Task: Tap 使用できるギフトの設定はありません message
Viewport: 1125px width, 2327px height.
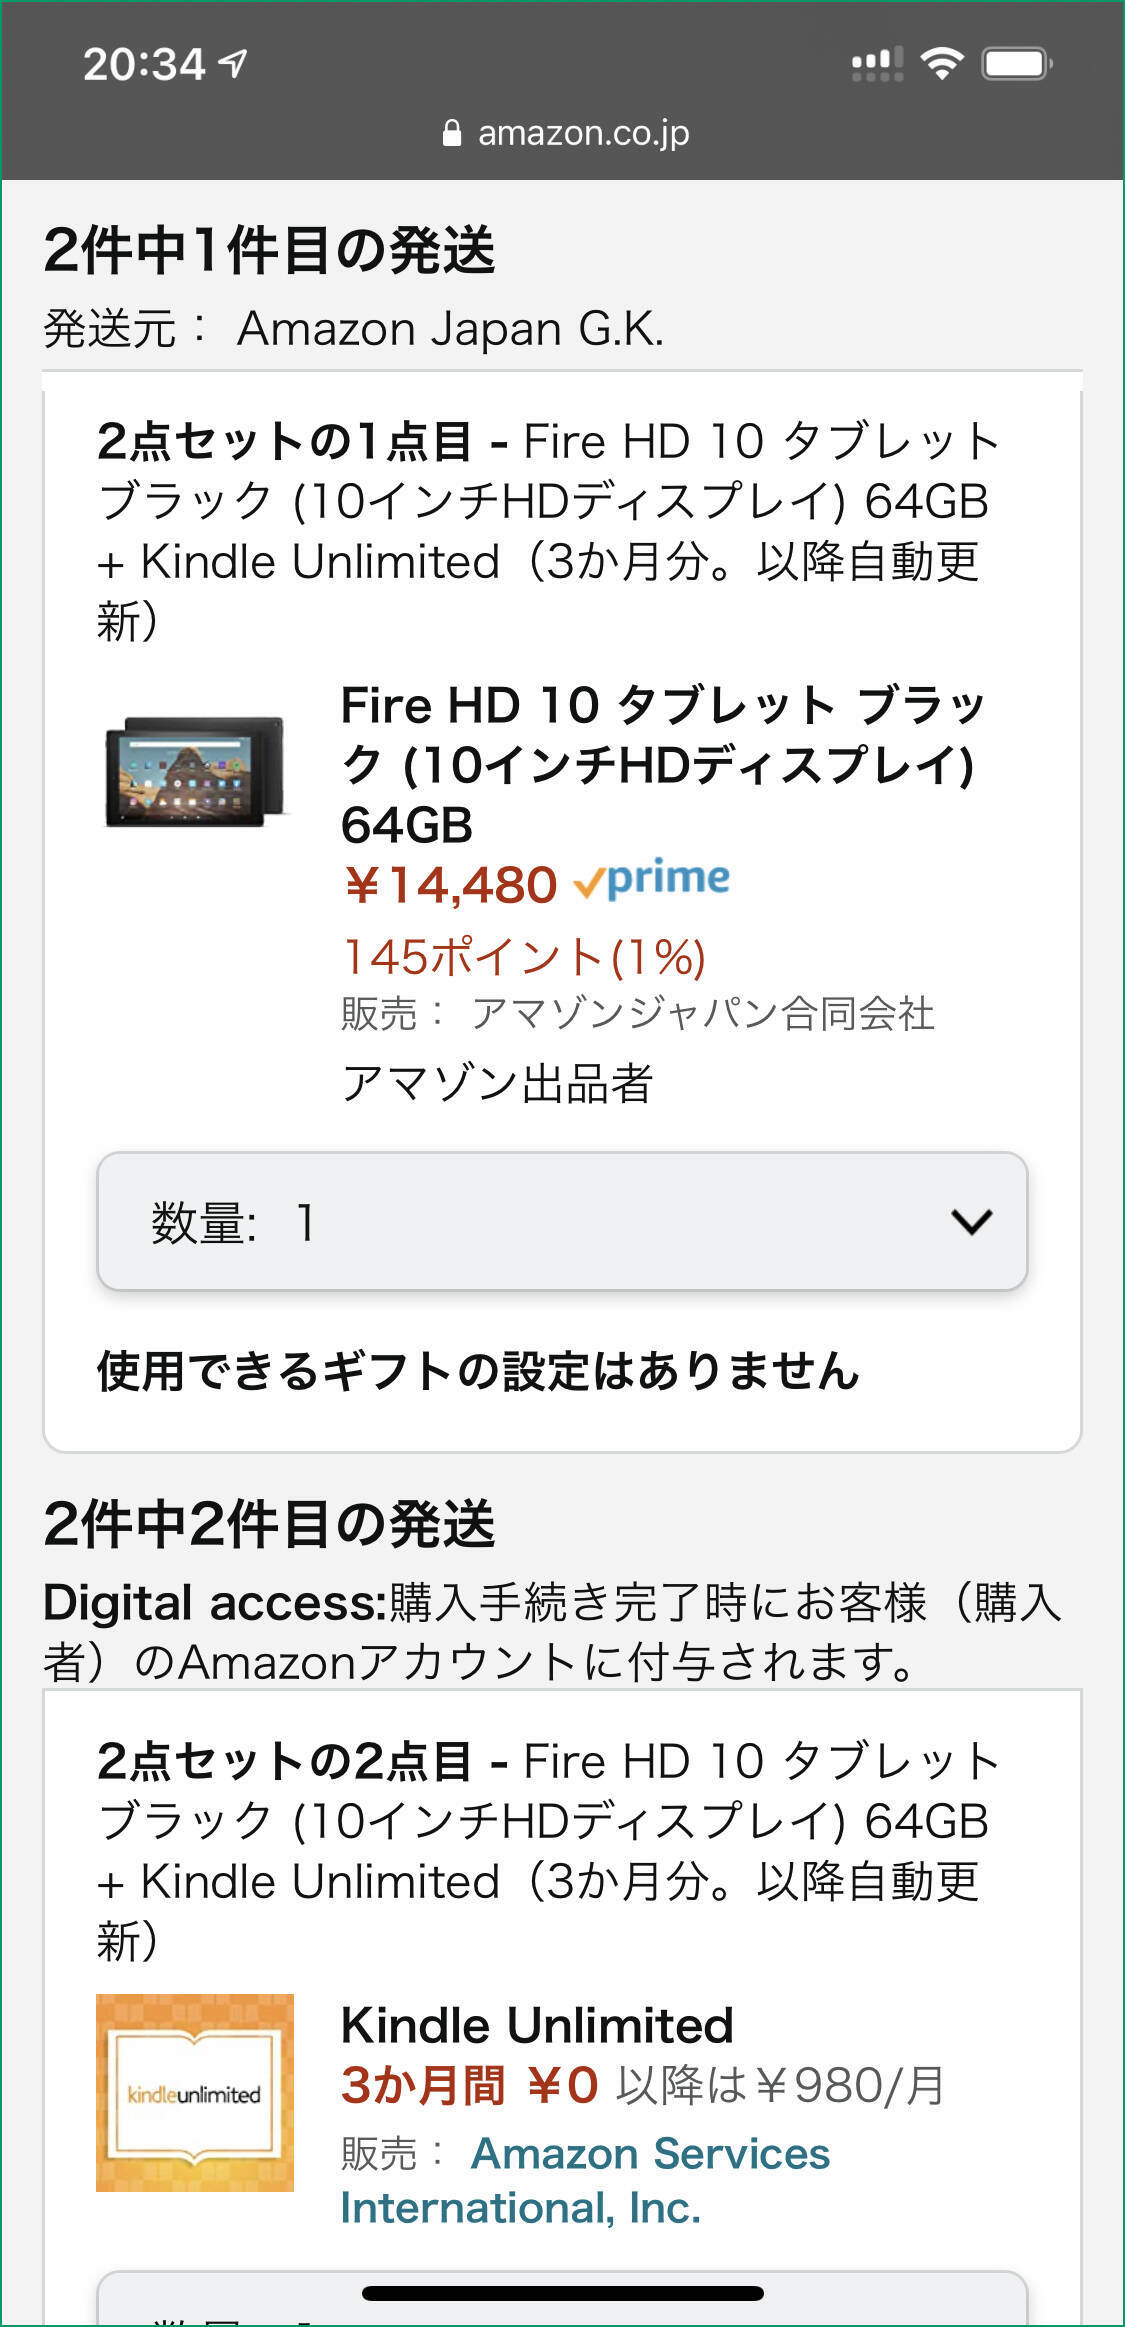Action: tap(478, 1370)
